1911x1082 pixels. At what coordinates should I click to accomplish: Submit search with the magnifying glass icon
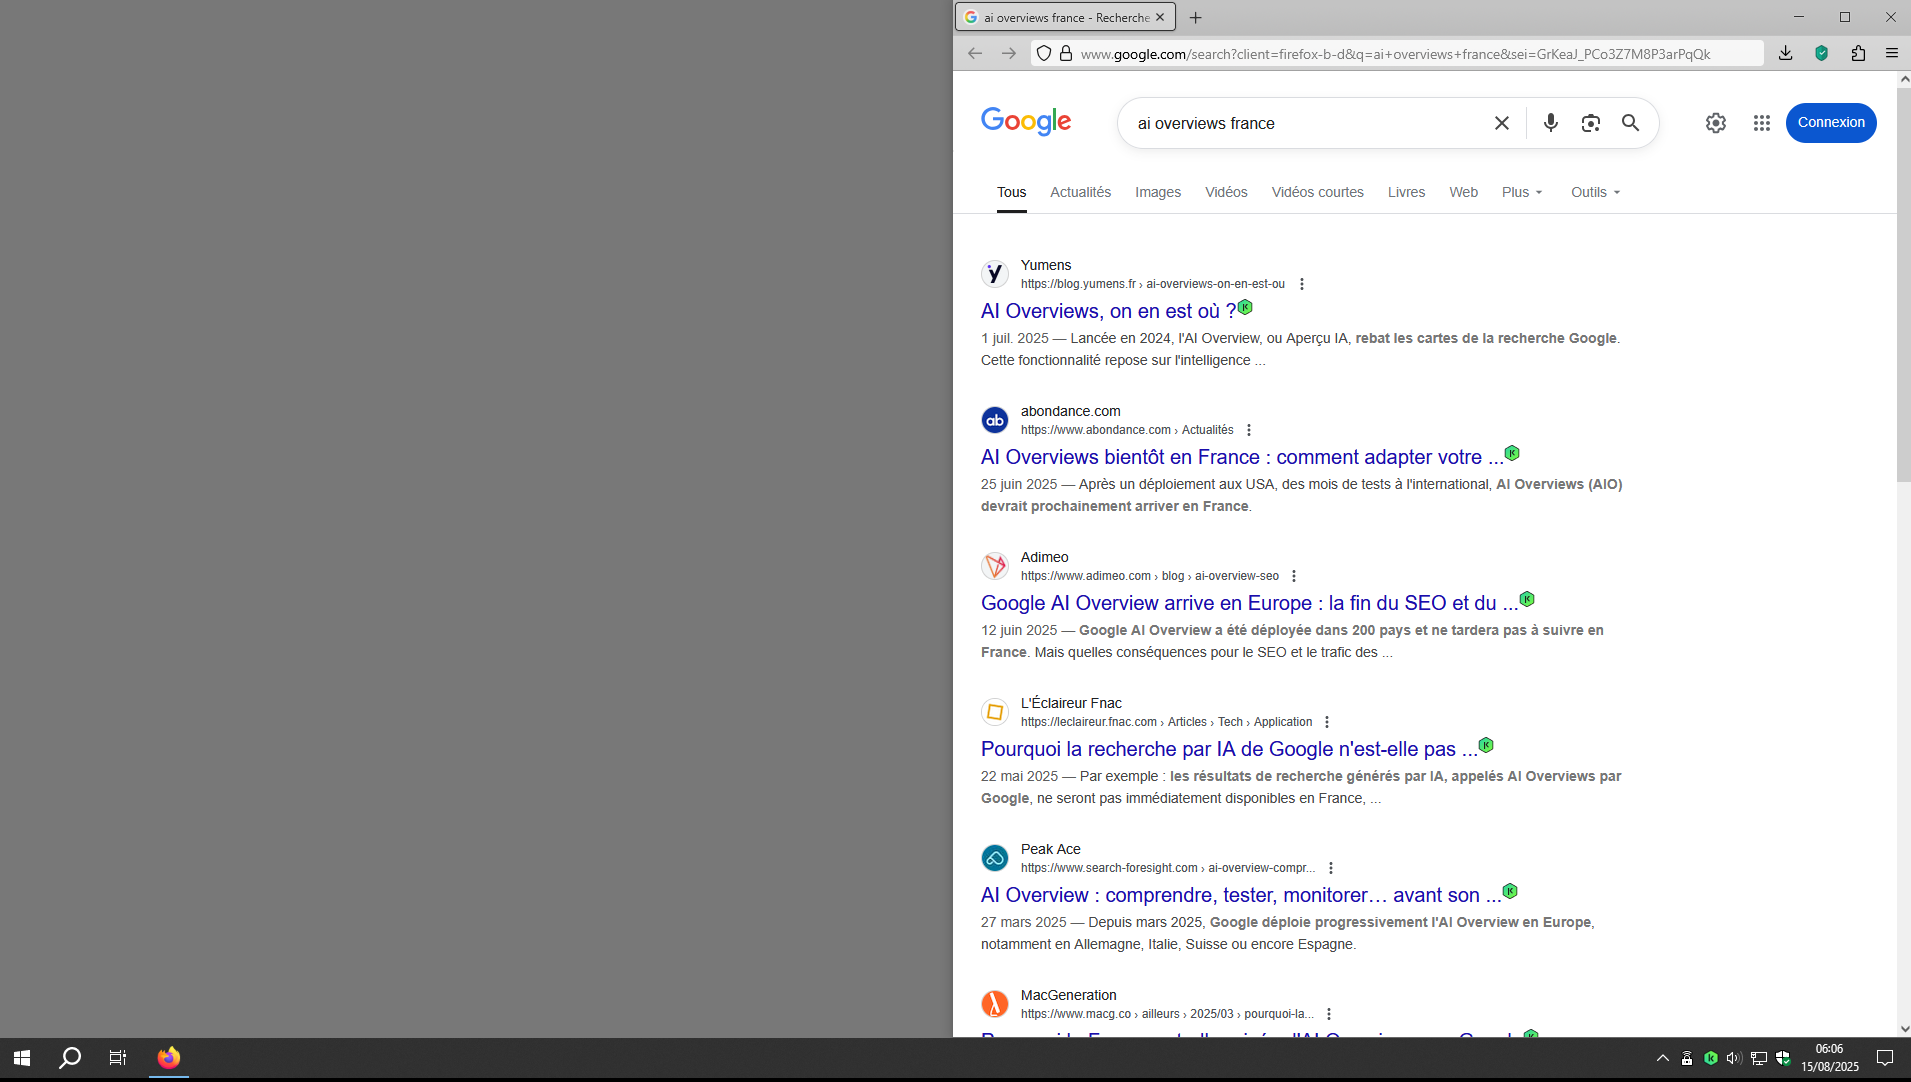pos(1631,123)
